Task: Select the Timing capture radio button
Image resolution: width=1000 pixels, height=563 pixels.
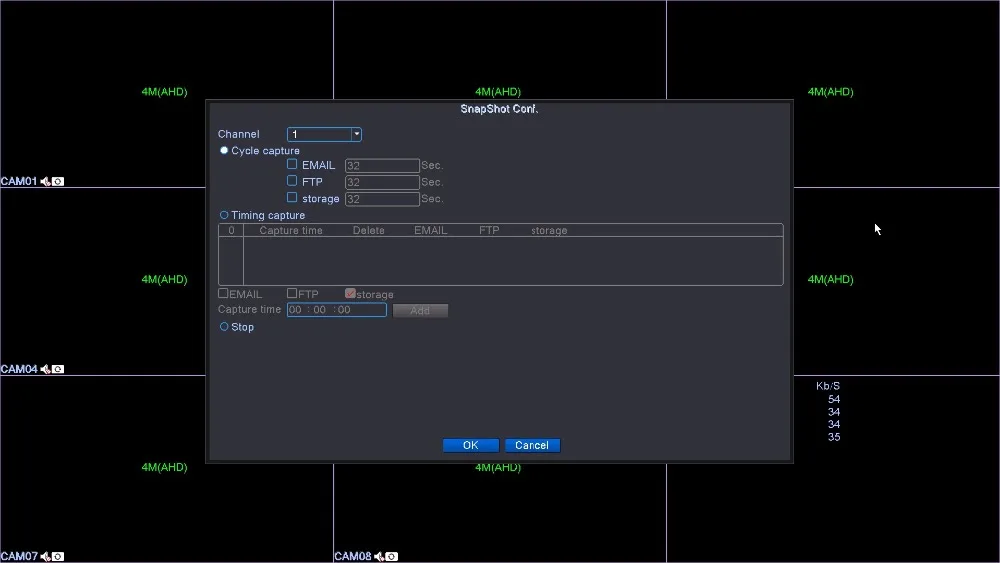Action: tap(224, 215)
